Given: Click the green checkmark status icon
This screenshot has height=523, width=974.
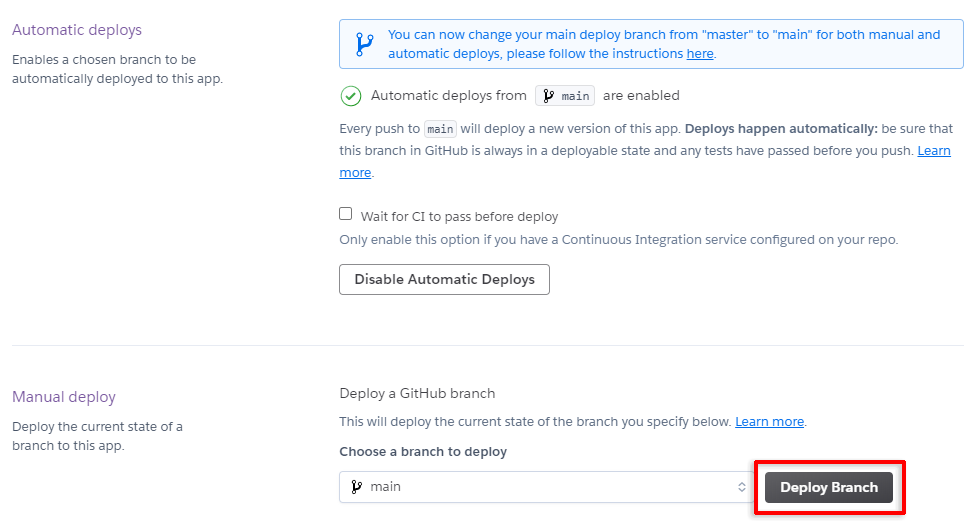Looking at the screenshot, I should 351,96.
